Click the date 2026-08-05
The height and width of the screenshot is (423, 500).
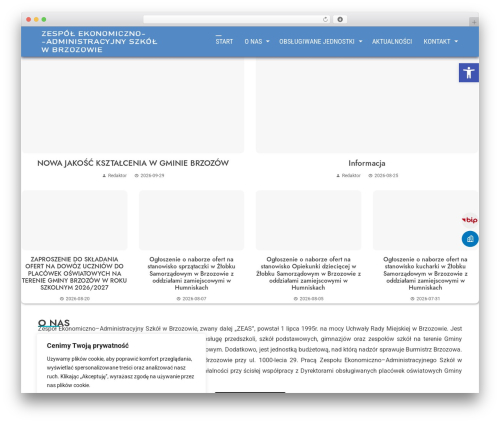[311, 299]
